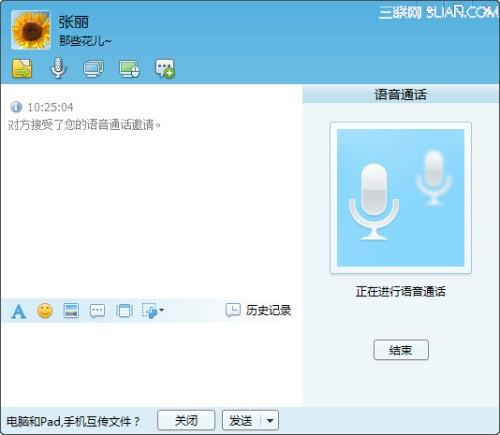Image resolution: width=500 pixels, height=435 pixels.
Task: End the voice call with 结束
Action: (x=401, y=350)
